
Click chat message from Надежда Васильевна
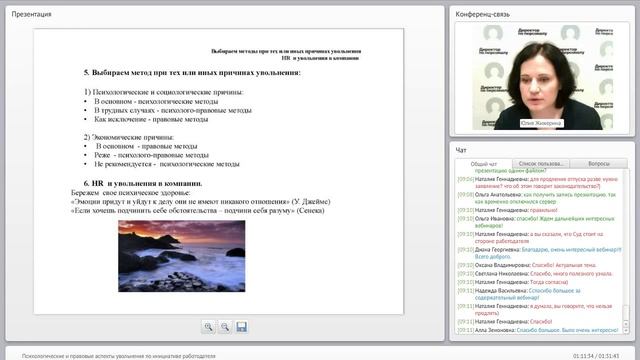click(x=519, y=294)
